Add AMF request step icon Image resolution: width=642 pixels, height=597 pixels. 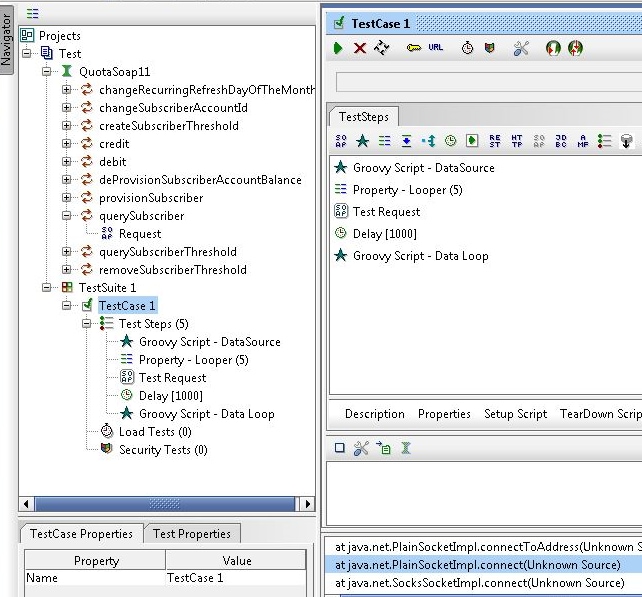[583, 141]
